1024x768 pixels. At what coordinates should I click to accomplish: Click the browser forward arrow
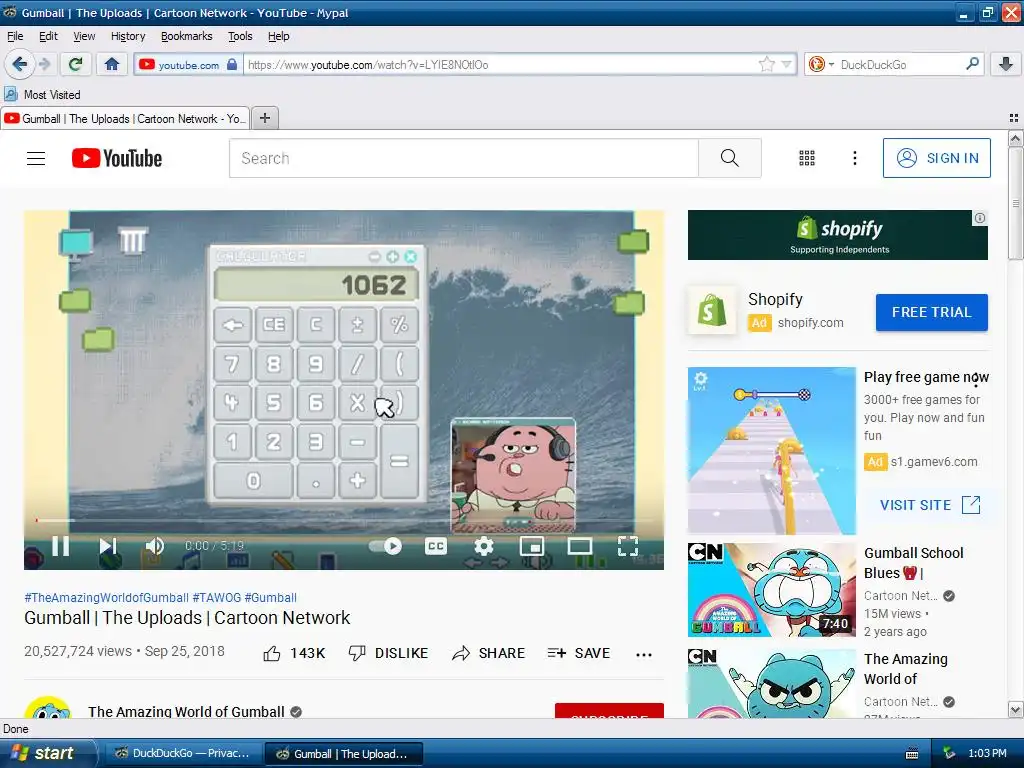(x=44, y=64)
